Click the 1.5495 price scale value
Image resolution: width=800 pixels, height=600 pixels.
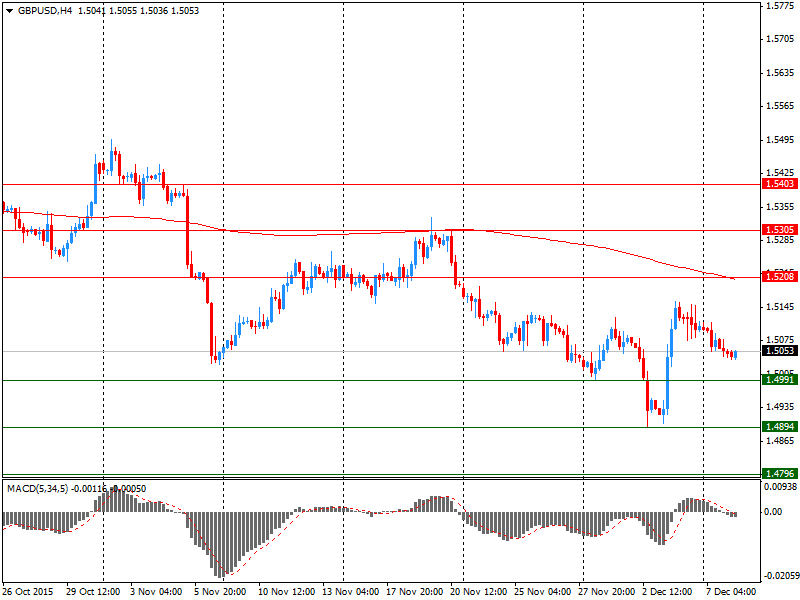point(781,140)
